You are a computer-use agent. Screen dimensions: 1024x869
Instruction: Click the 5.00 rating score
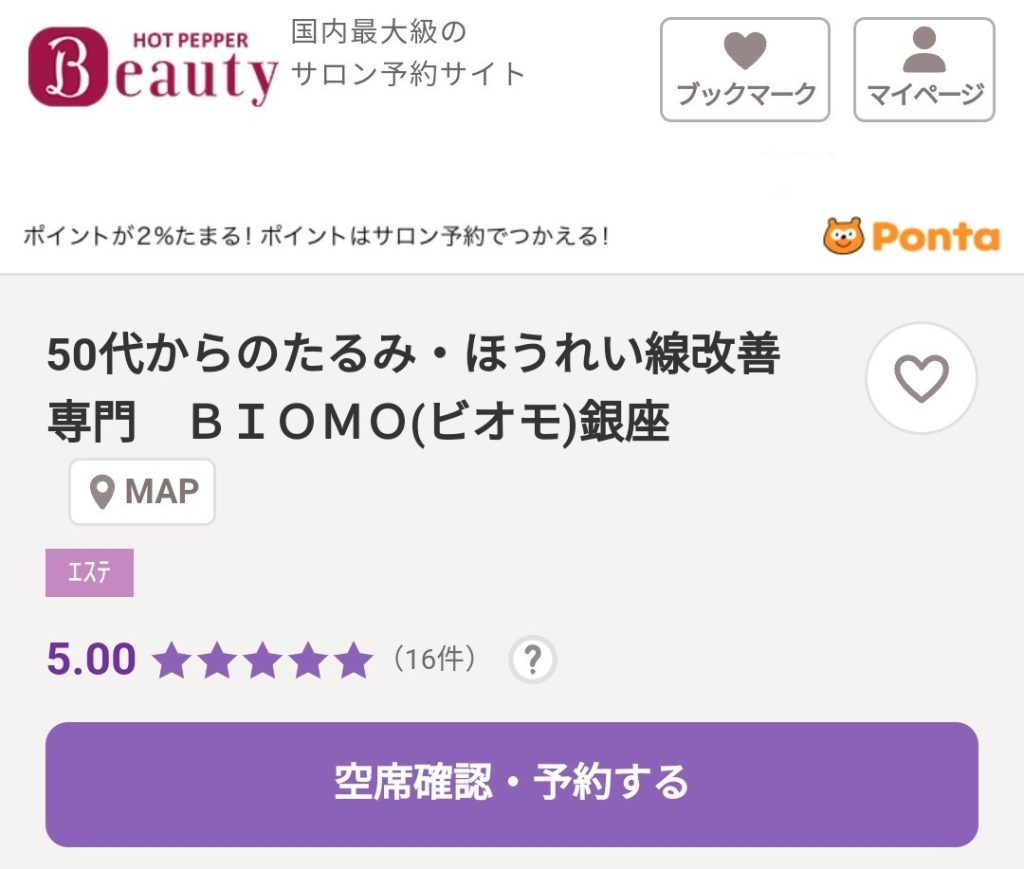(90, 659)
